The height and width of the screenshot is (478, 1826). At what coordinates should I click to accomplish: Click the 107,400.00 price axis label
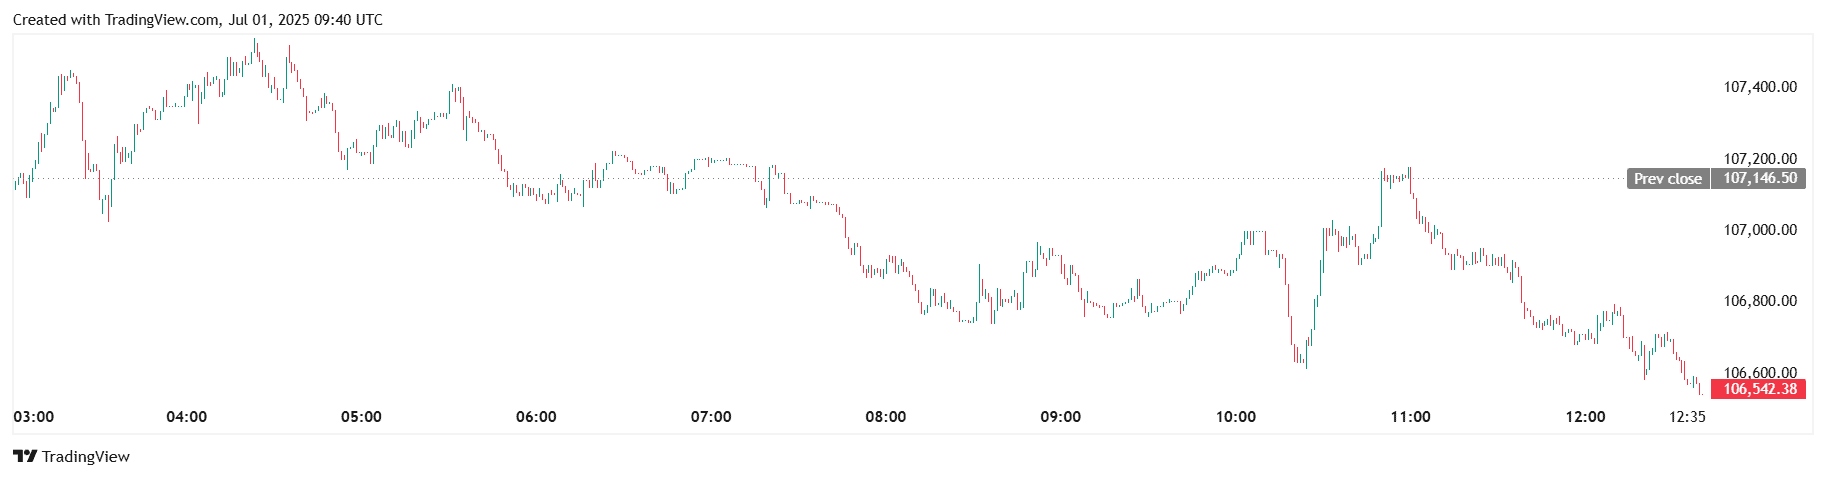click(x=1760, y=87)
